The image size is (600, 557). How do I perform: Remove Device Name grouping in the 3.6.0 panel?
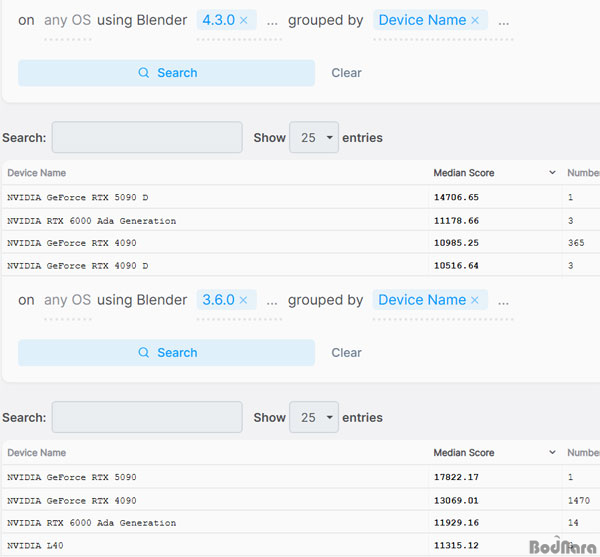click(475, 300)
